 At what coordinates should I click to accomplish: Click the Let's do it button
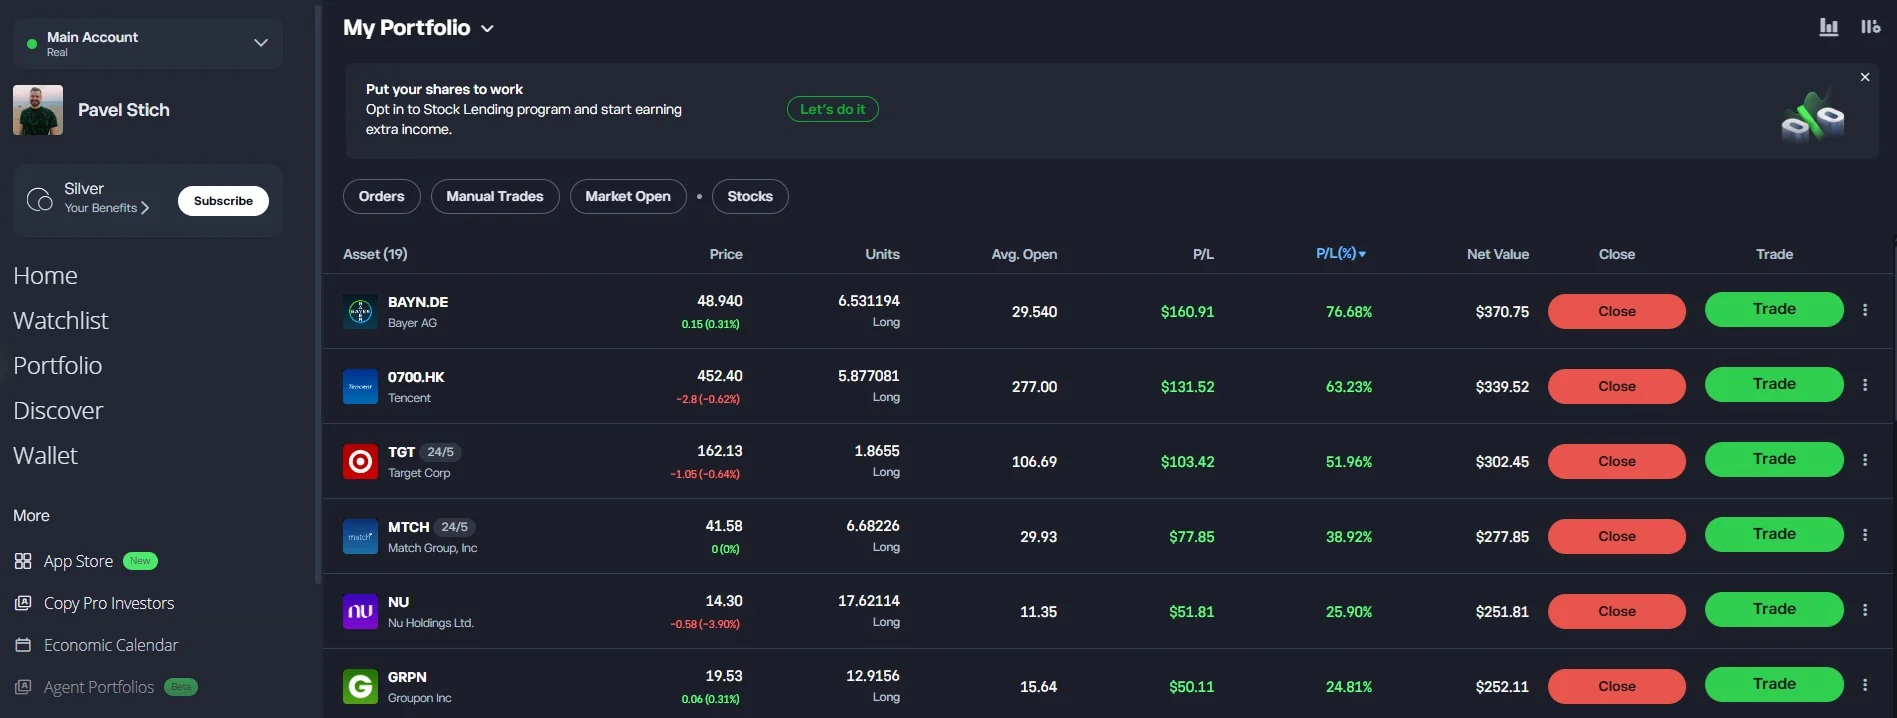(x=833, y=109)
